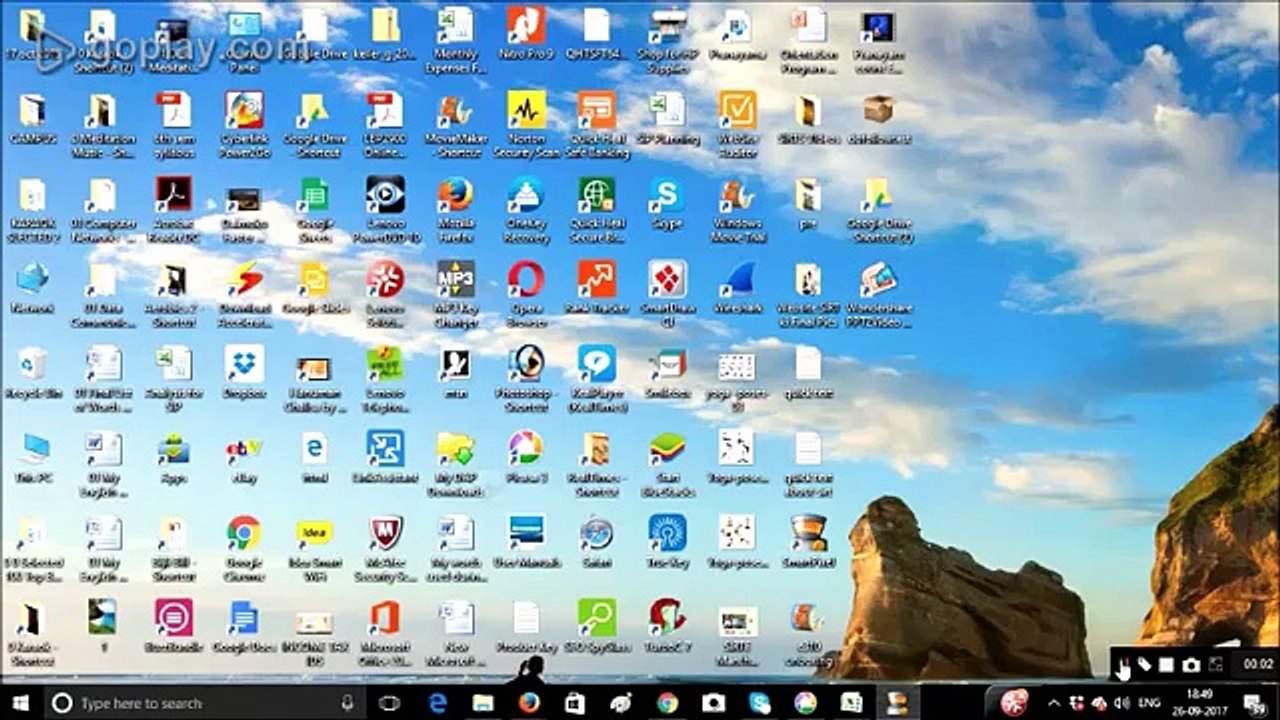This screenshot has width=1280, height=720.
Task: Select the recorder's pen annotation tool
Action: coord(1144,665)
